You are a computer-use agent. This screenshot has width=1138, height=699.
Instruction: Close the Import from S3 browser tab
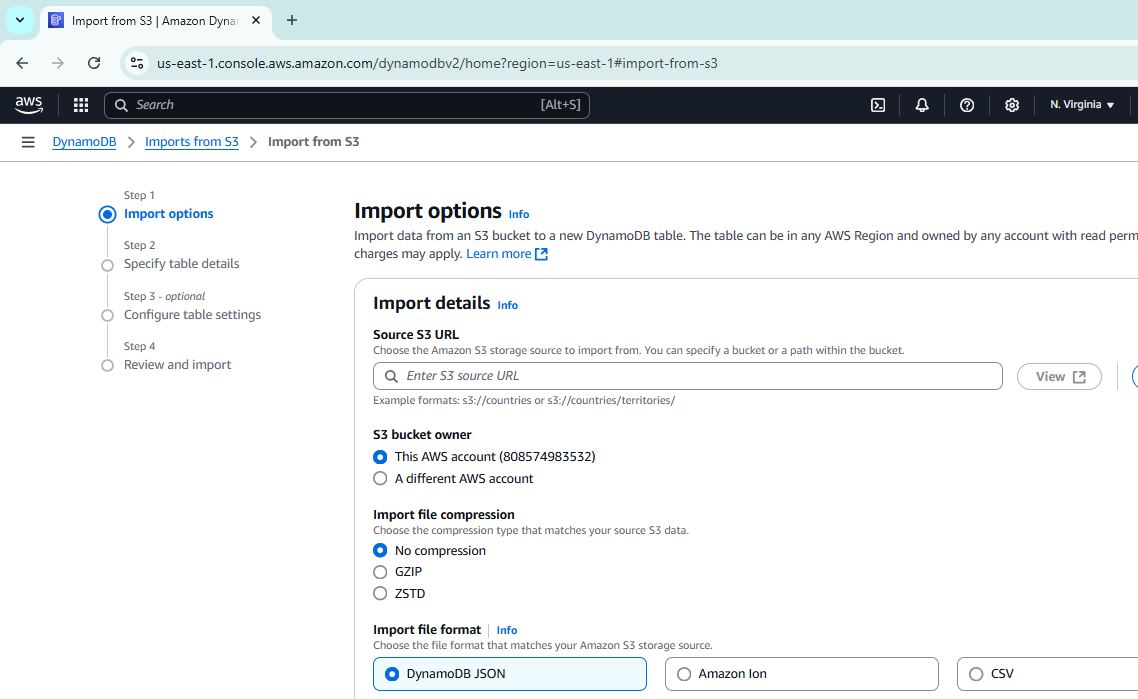pyautogui.click(x=255, y=20)
